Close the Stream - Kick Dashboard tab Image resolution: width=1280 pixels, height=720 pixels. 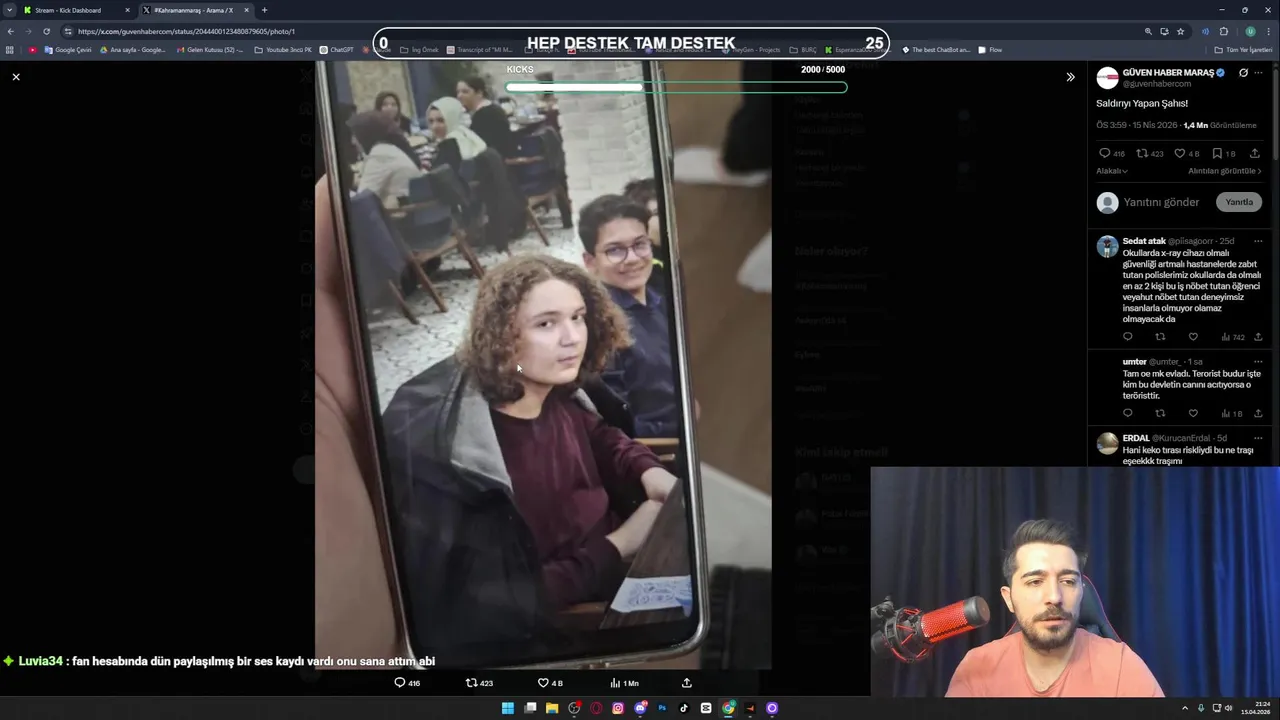click(x=127, y=10)
